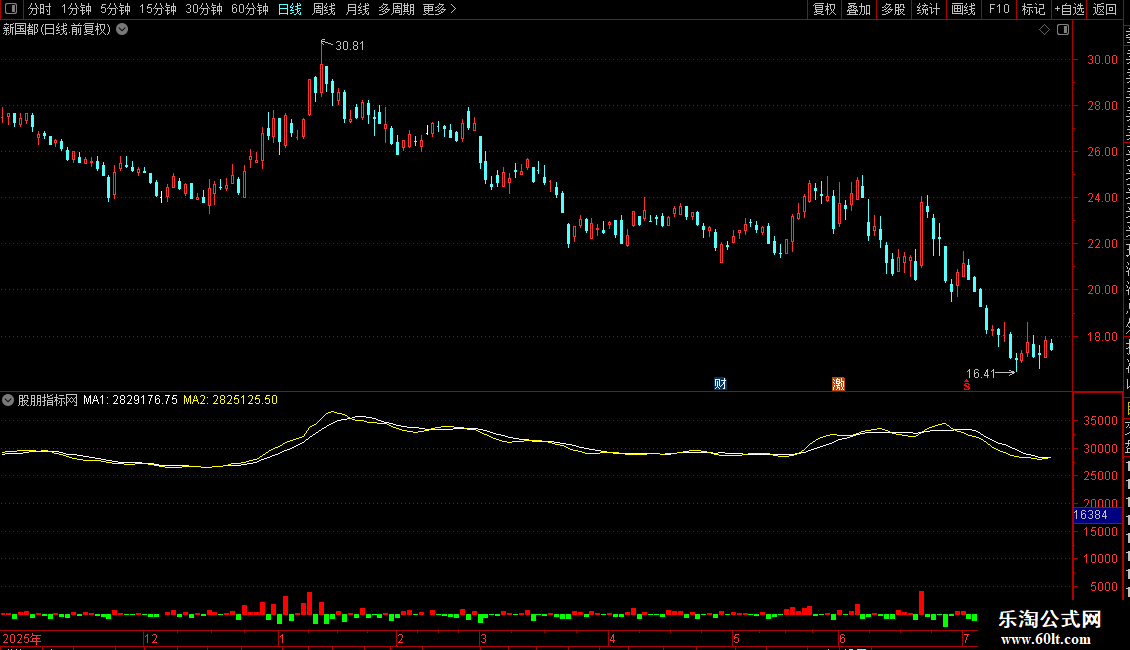
Task: Add stock with +自选 button
Action: pyautogui.click(x=1069, y=9)
